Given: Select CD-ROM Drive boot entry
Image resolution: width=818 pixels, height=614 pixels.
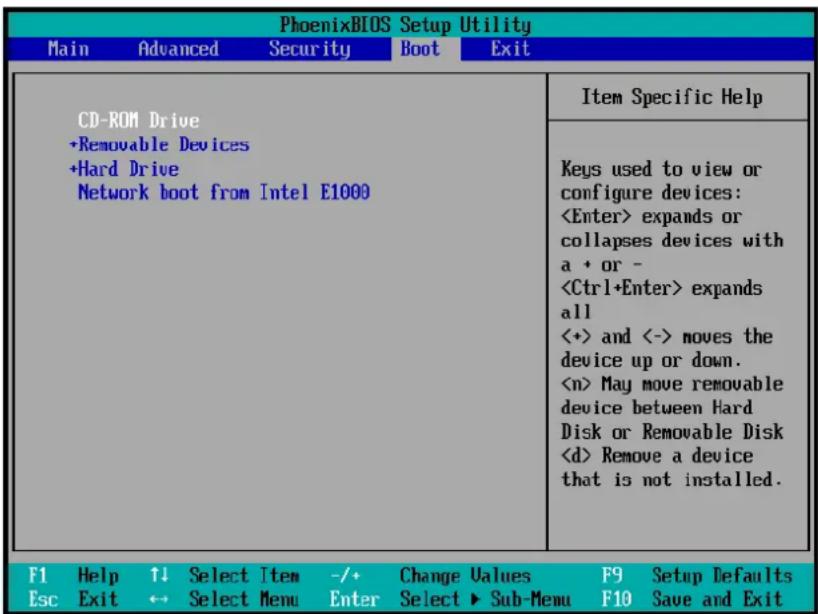Looking at the screenshot, I should click(139, 121).
